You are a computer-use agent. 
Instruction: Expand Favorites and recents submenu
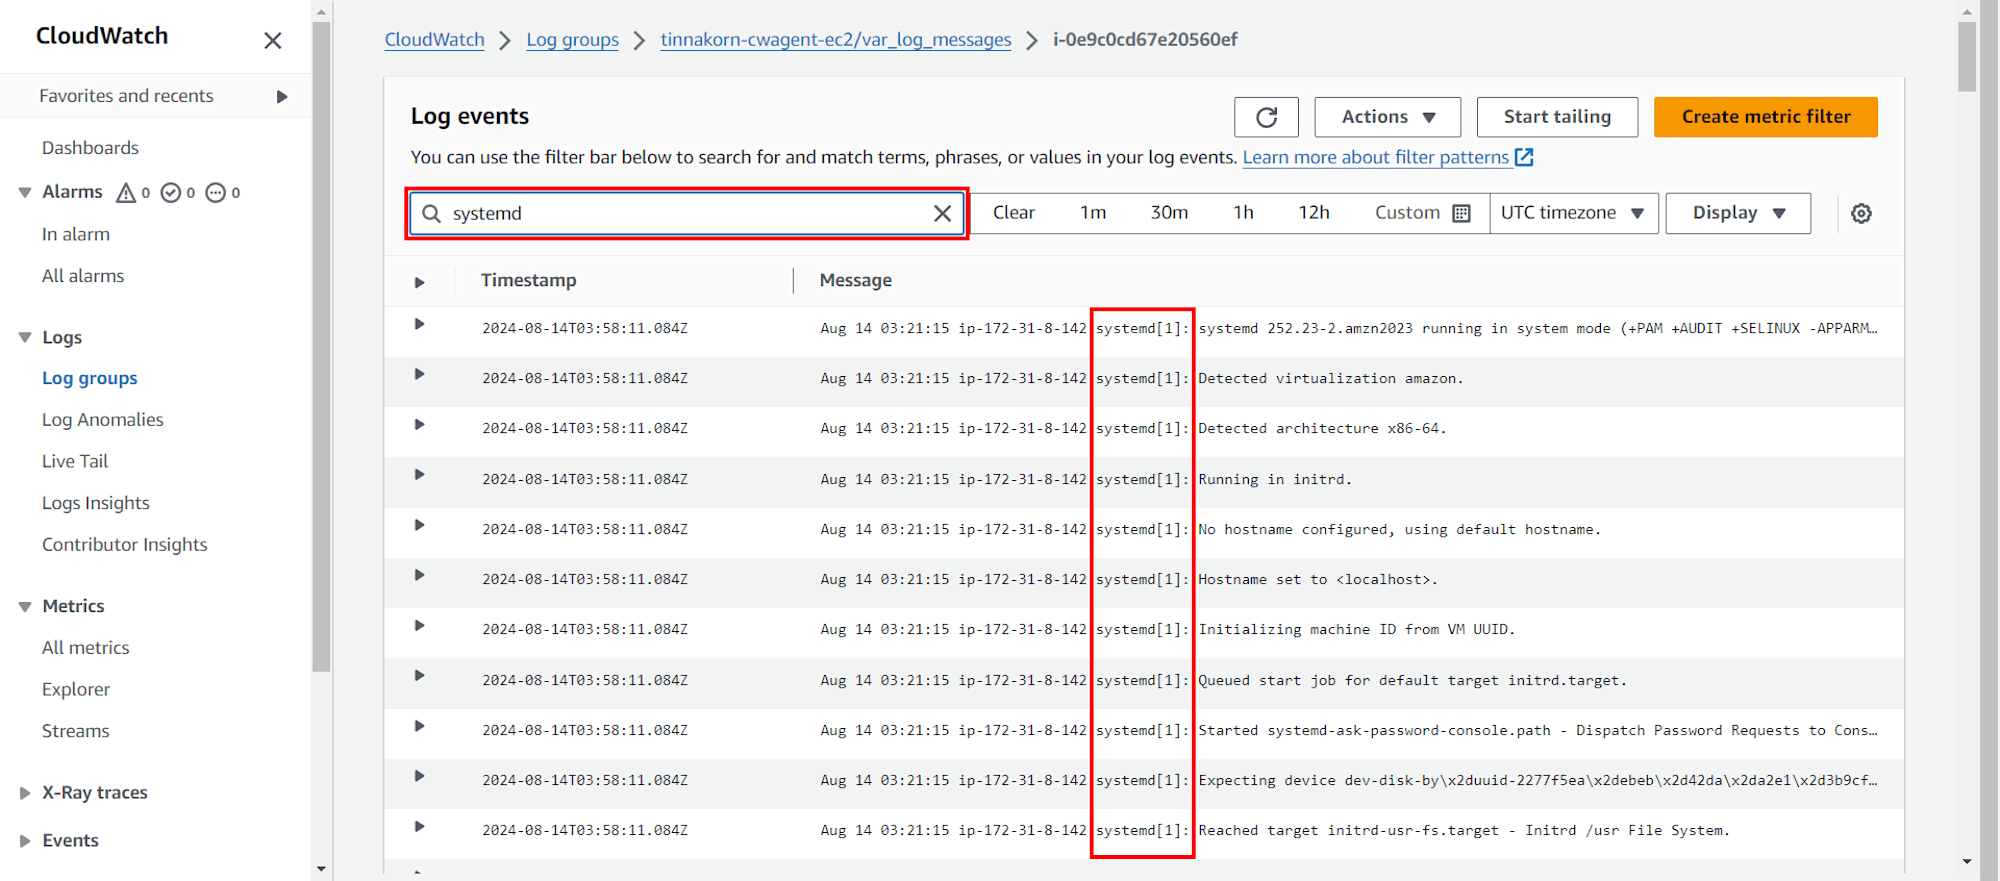[x=282, y=96]
